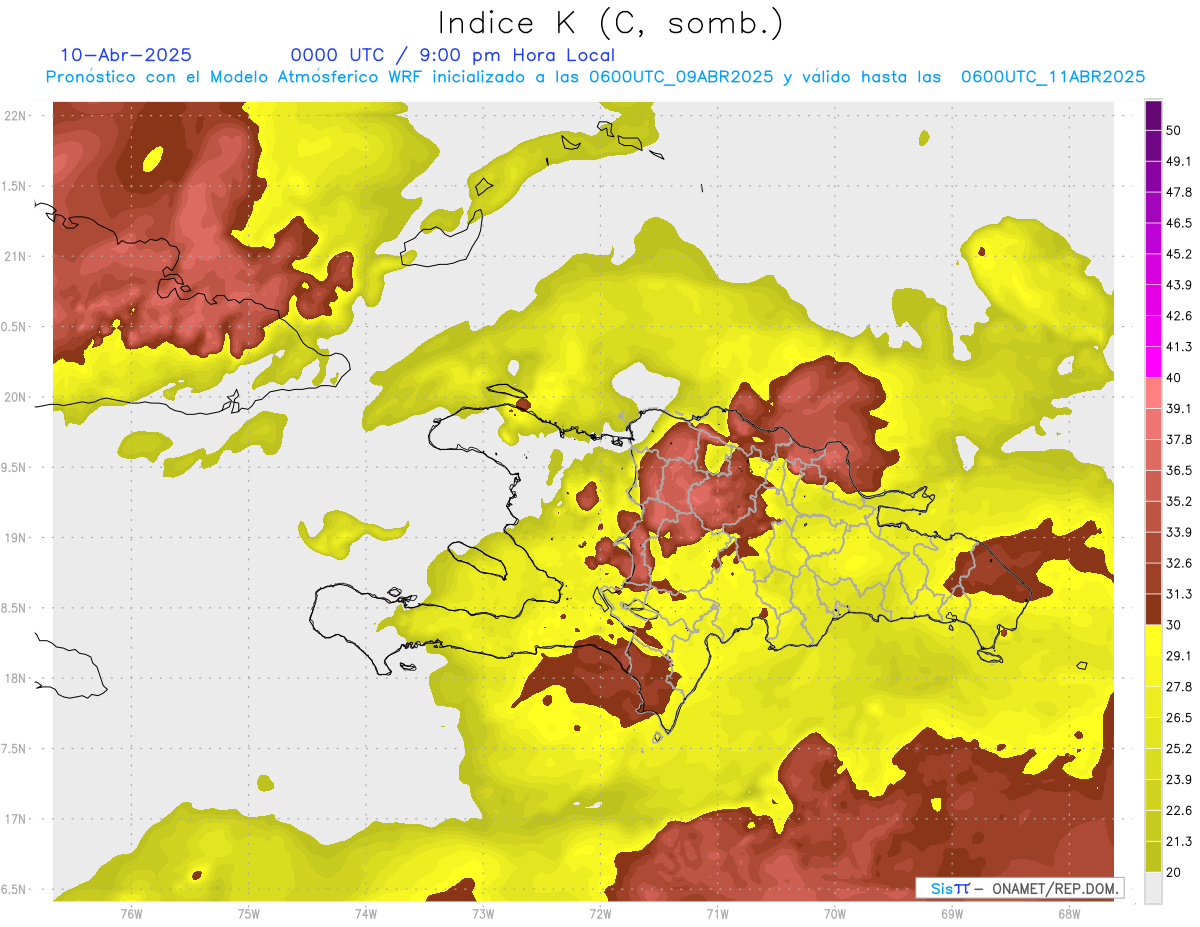Click the '0000 UTC / 9:00 pm Hora Local' time label

click(x=452, y=55)
